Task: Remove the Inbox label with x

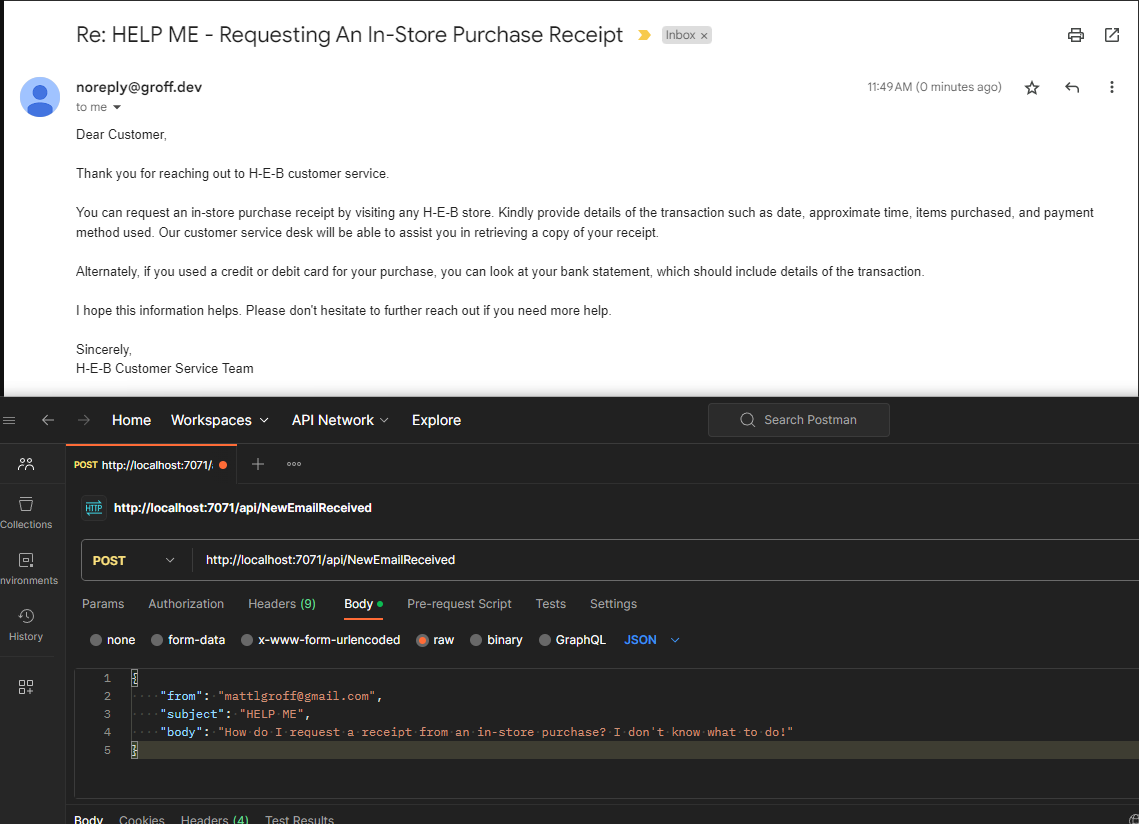Action: 704,36
